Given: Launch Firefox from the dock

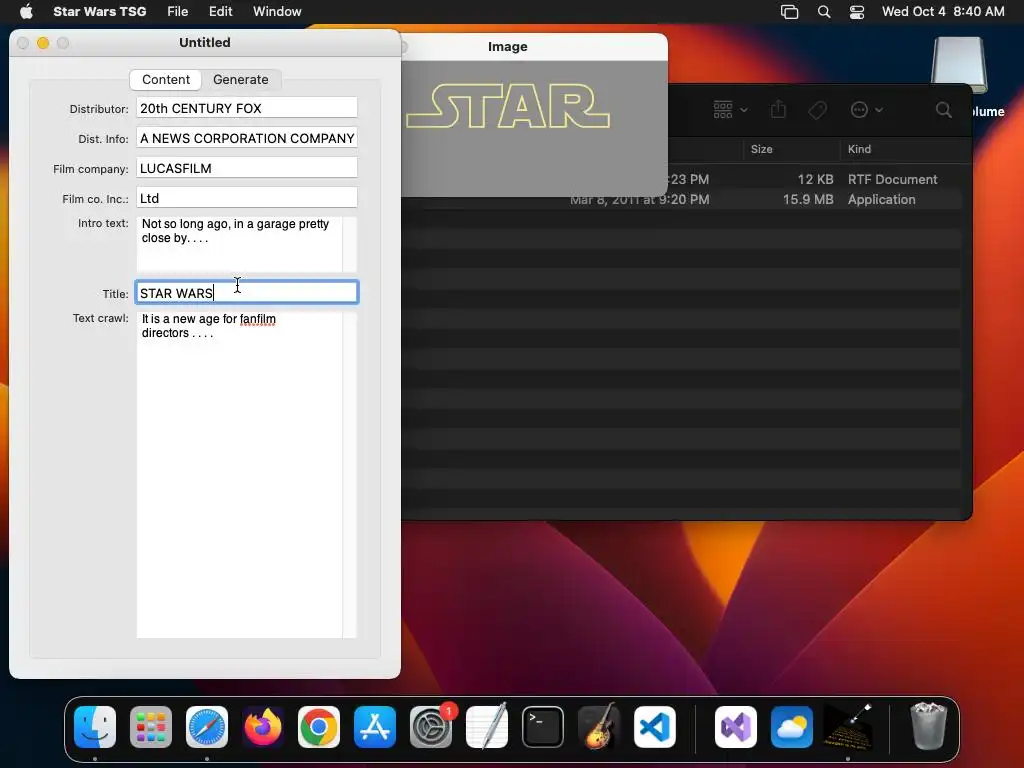Looking at the screenshot, I should click(263, 727).
